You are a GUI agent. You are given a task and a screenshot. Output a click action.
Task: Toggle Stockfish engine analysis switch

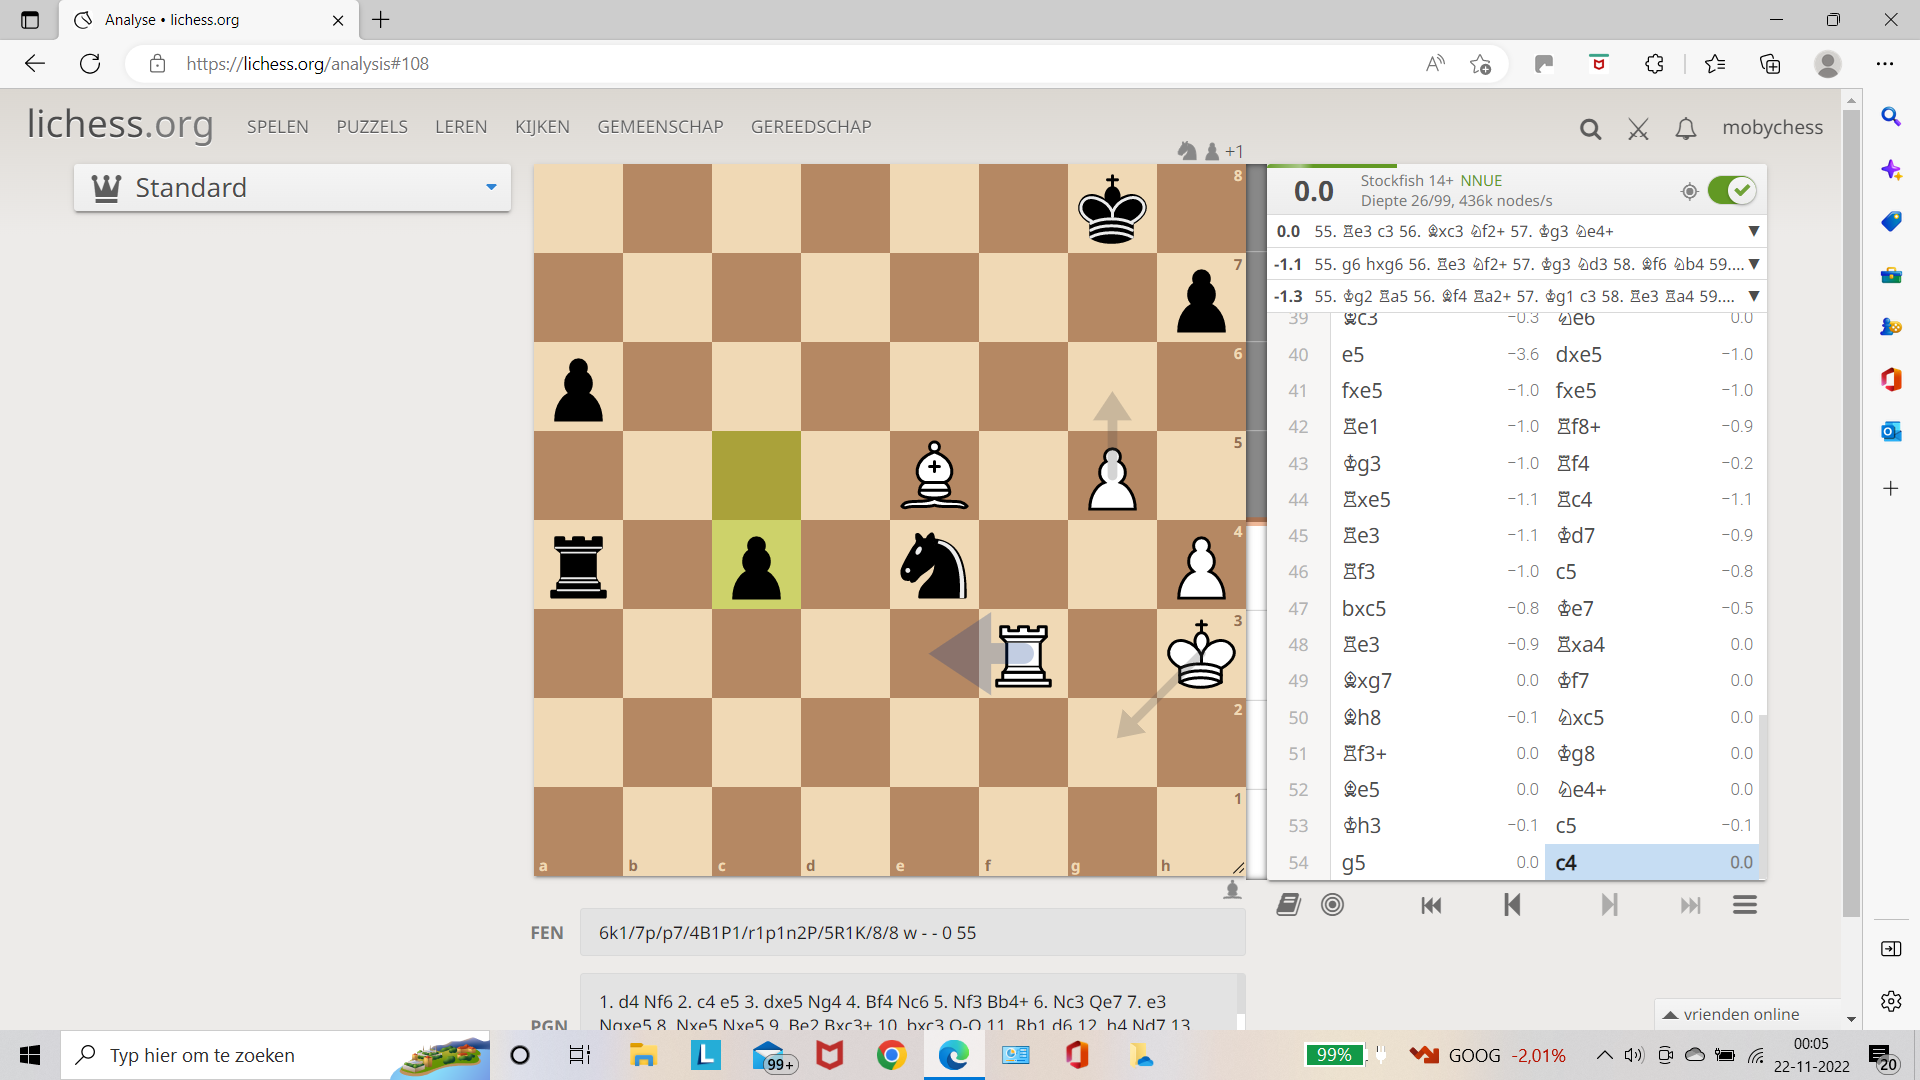tap(1732, 190)
